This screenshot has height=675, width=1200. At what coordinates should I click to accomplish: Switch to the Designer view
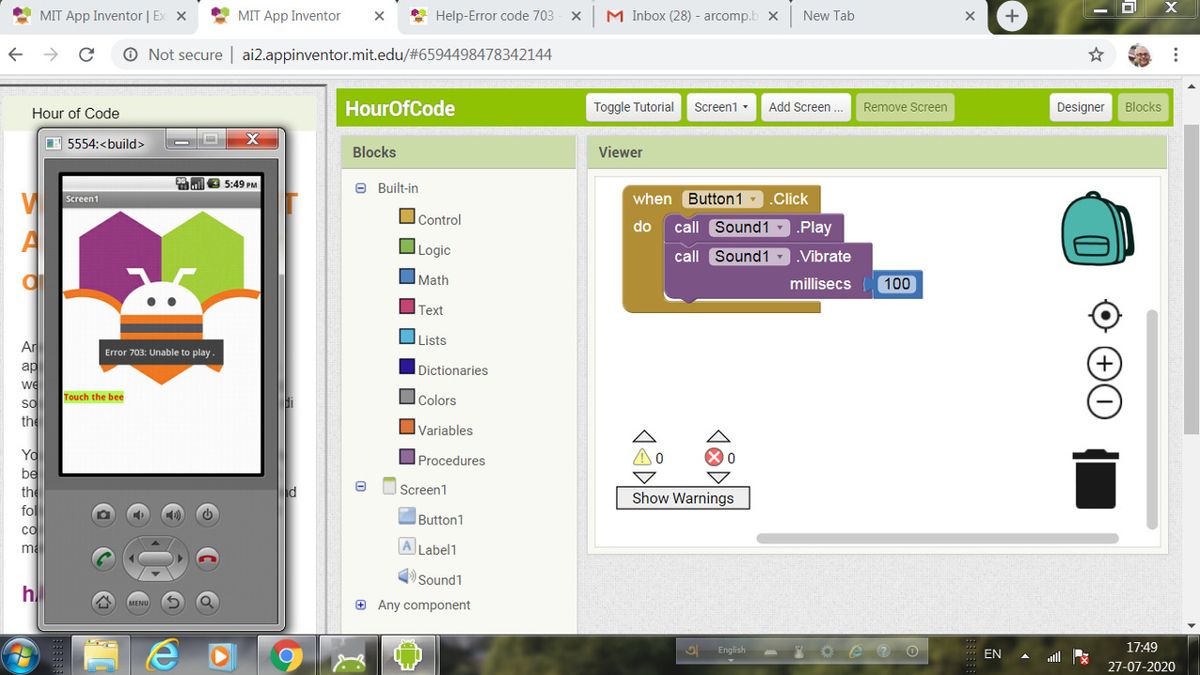pyautogui.click(x=1080, y=107)
